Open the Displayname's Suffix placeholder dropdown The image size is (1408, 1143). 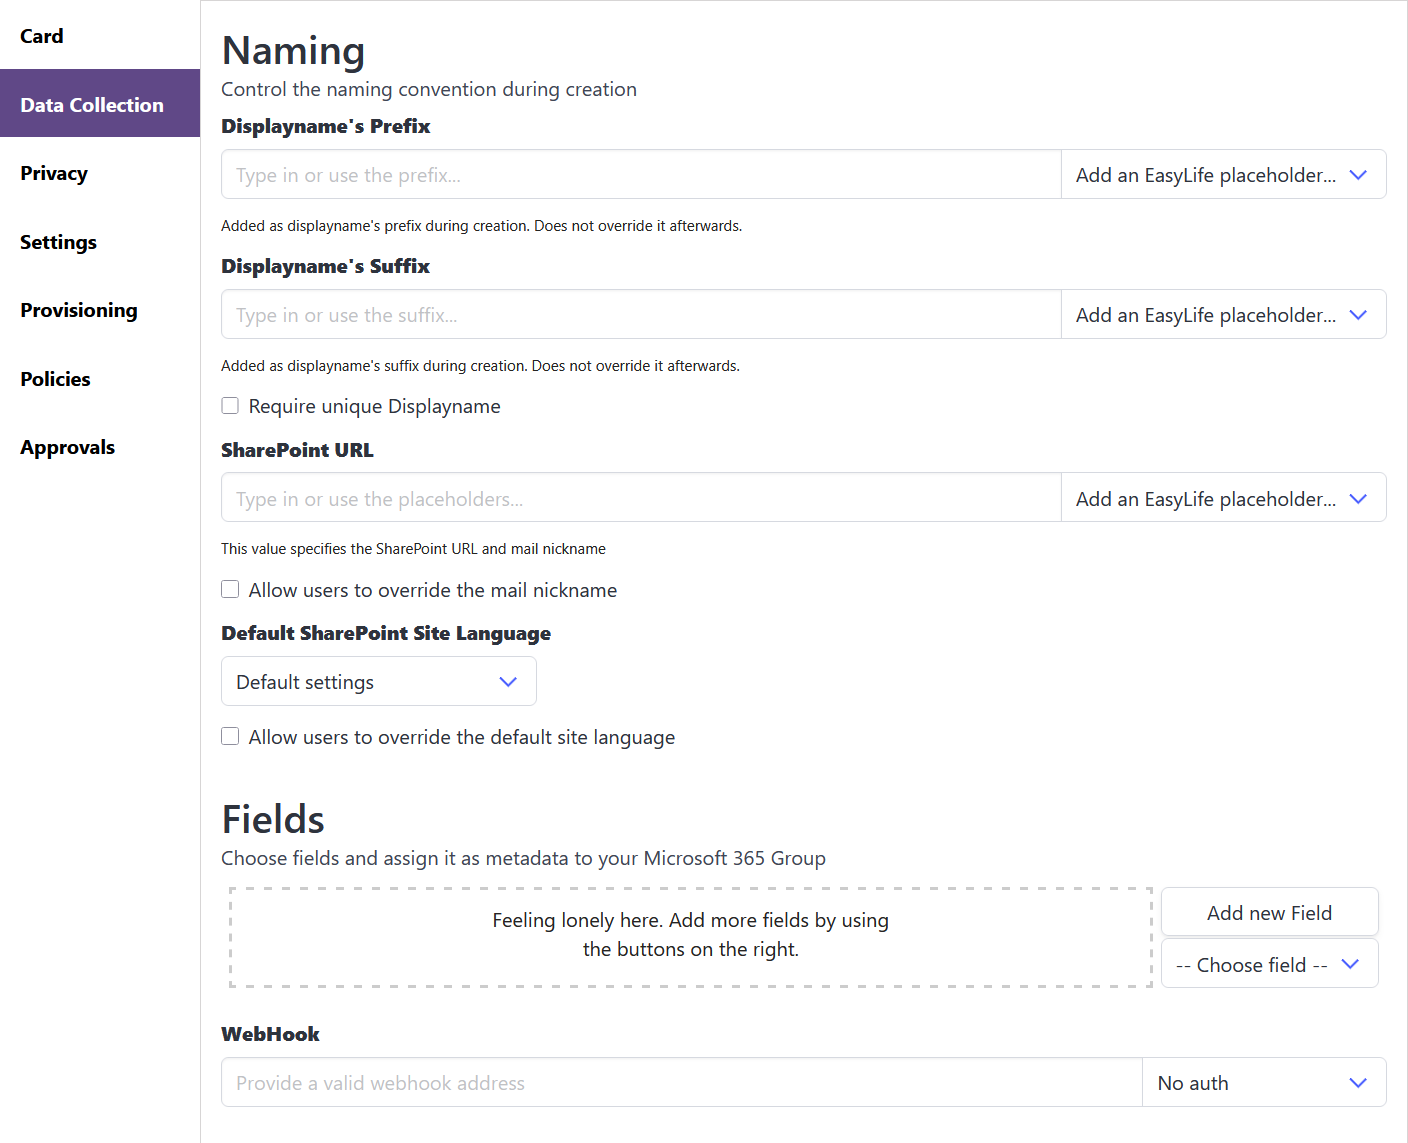[x=1223, y=314]
